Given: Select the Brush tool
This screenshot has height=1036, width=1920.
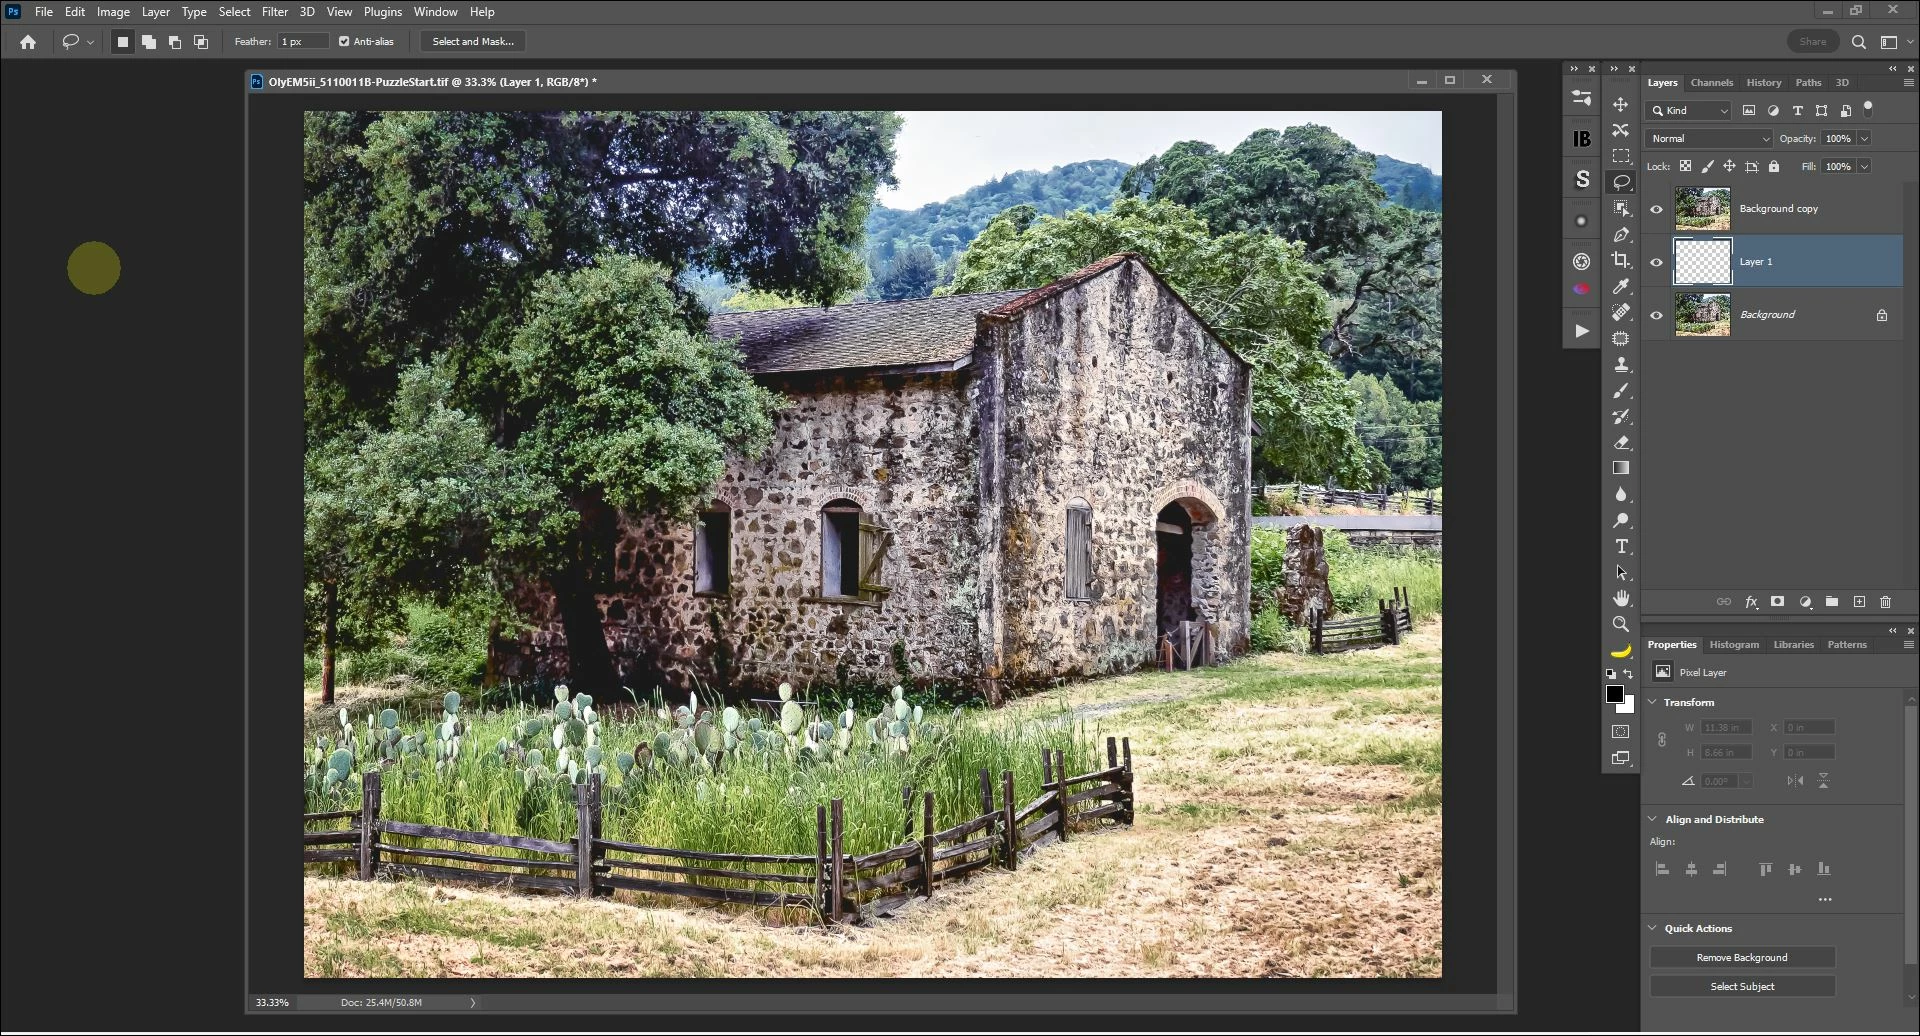Looking at the screenshot, I should (1620, 390).
